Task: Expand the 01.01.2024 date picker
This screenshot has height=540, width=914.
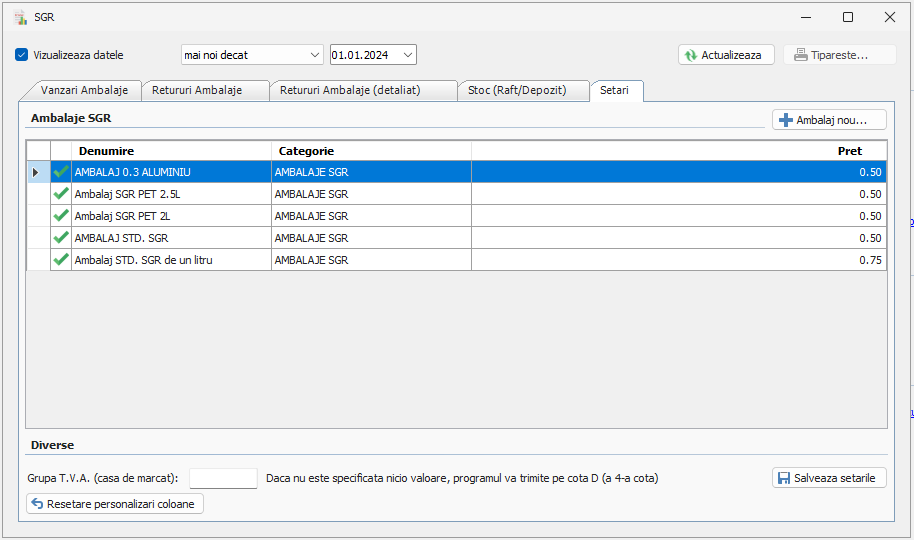Action: click(408, 55)
